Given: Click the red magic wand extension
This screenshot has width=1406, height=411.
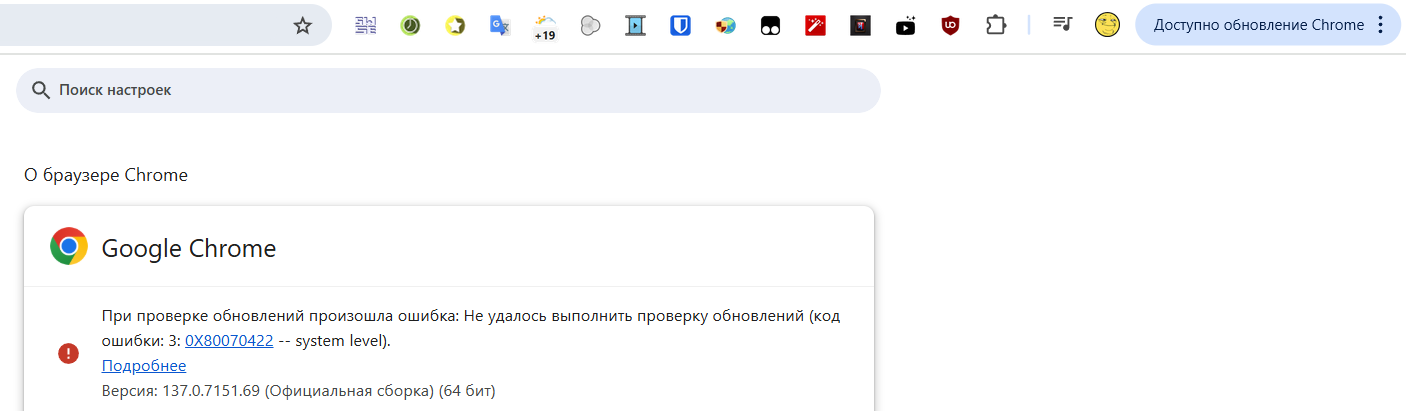Looking at the screenshot, I should (815, 25).
